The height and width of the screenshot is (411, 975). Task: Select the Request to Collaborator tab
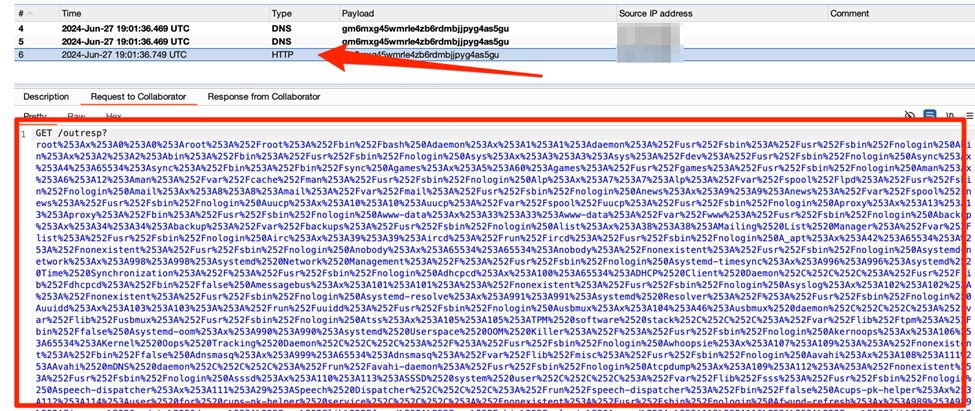point(138,97)
